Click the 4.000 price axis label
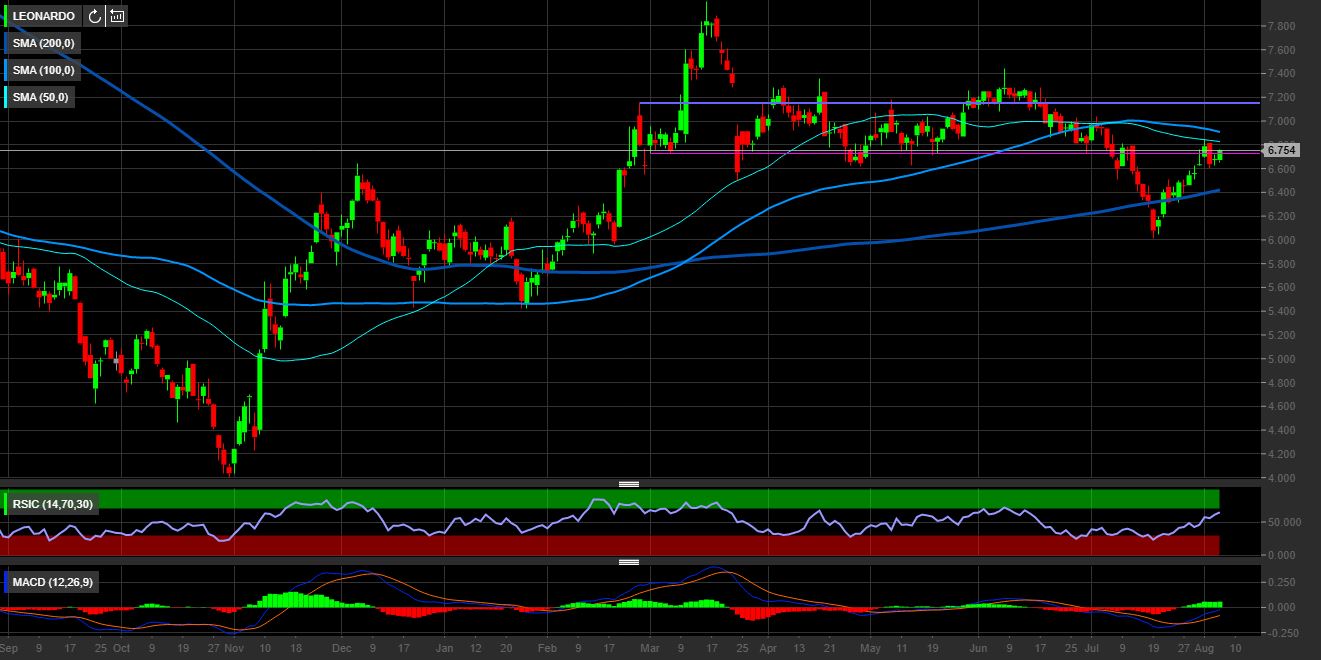1321x660 pixels. pyautogui.click(x=1281, y=478)
